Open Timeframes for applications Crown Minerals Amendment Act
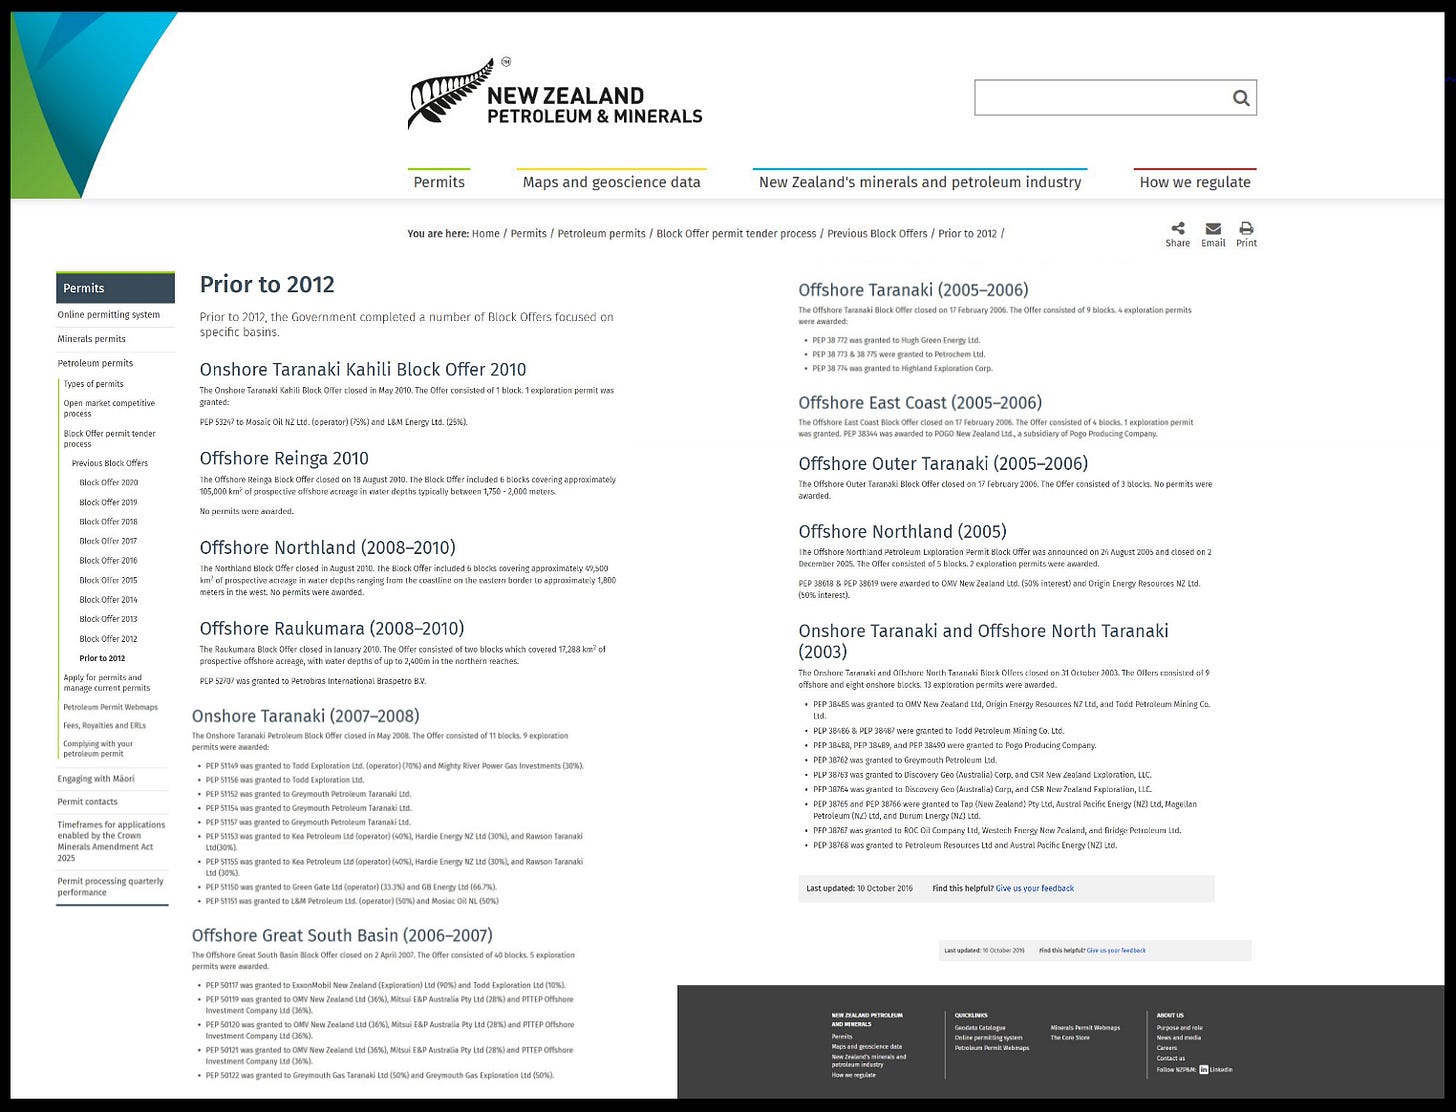1456x1112 pixels. [x=111, y=841]
